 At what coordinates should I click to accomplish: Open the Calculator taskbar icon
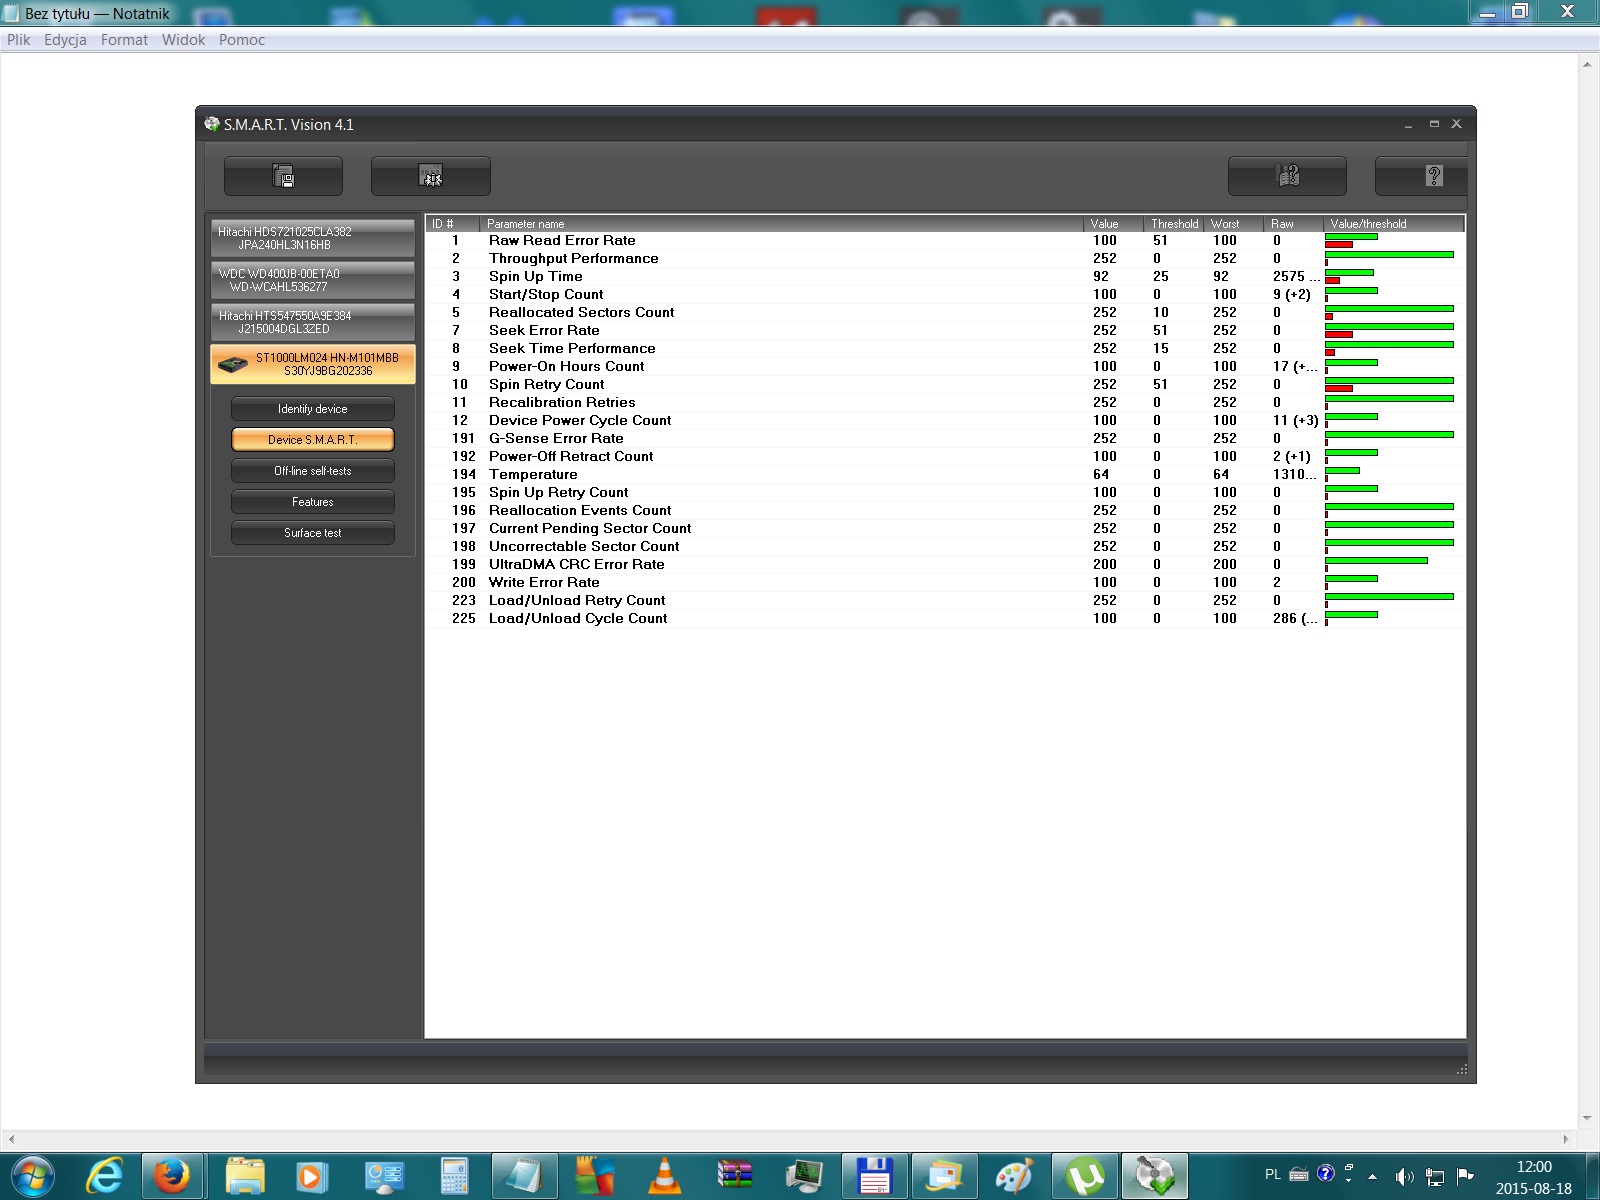click(x=455, y=1176)
